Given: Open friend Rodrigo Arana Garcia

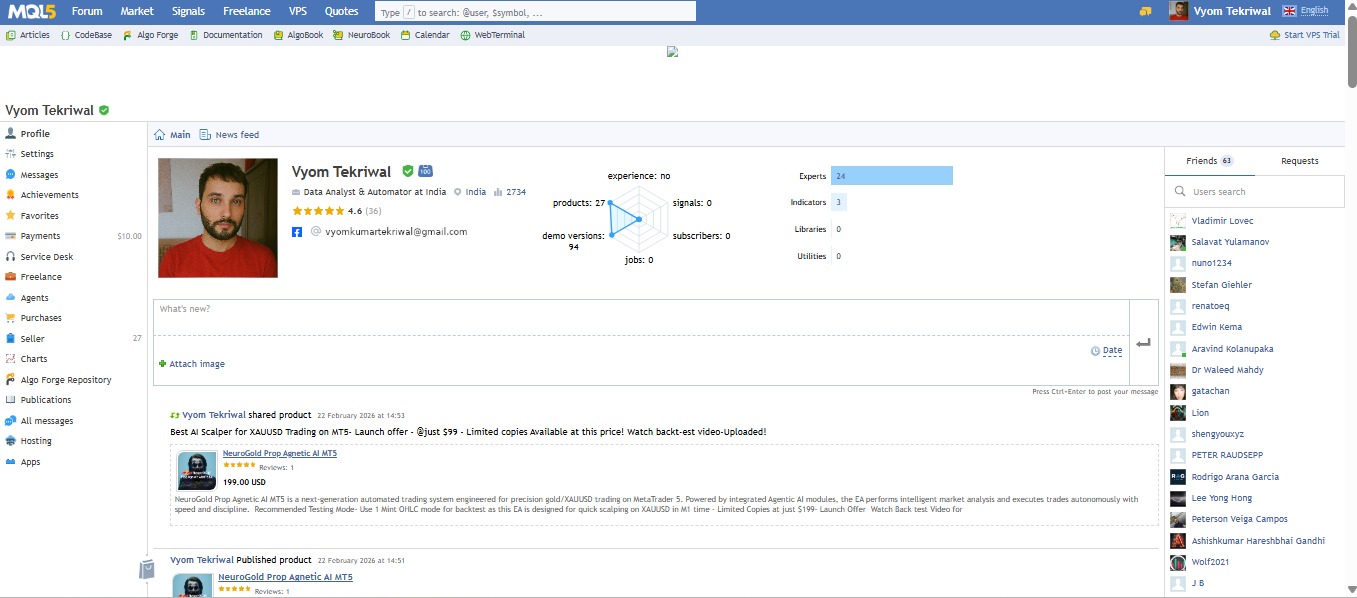Looking at the screenshot, I should 1235,477.
